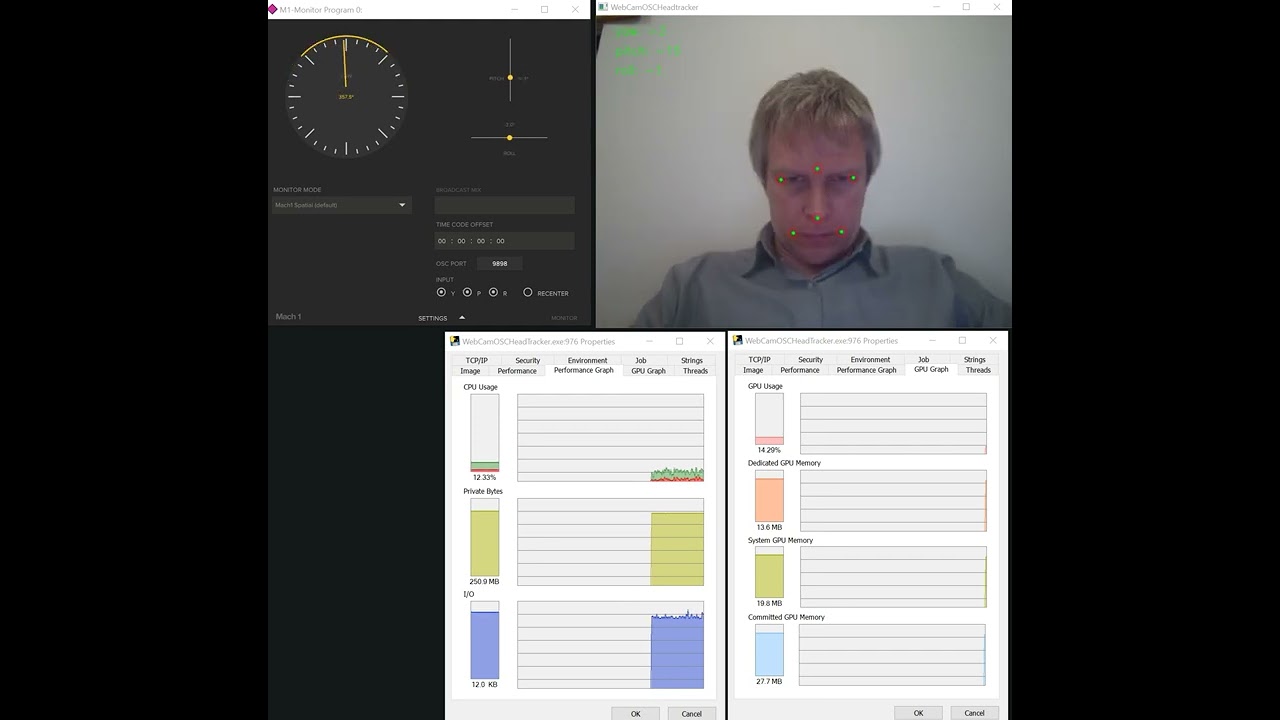Click the WebCamOSCHeadtracker window title icon
1280x720 pixels.
click(603, 7)
